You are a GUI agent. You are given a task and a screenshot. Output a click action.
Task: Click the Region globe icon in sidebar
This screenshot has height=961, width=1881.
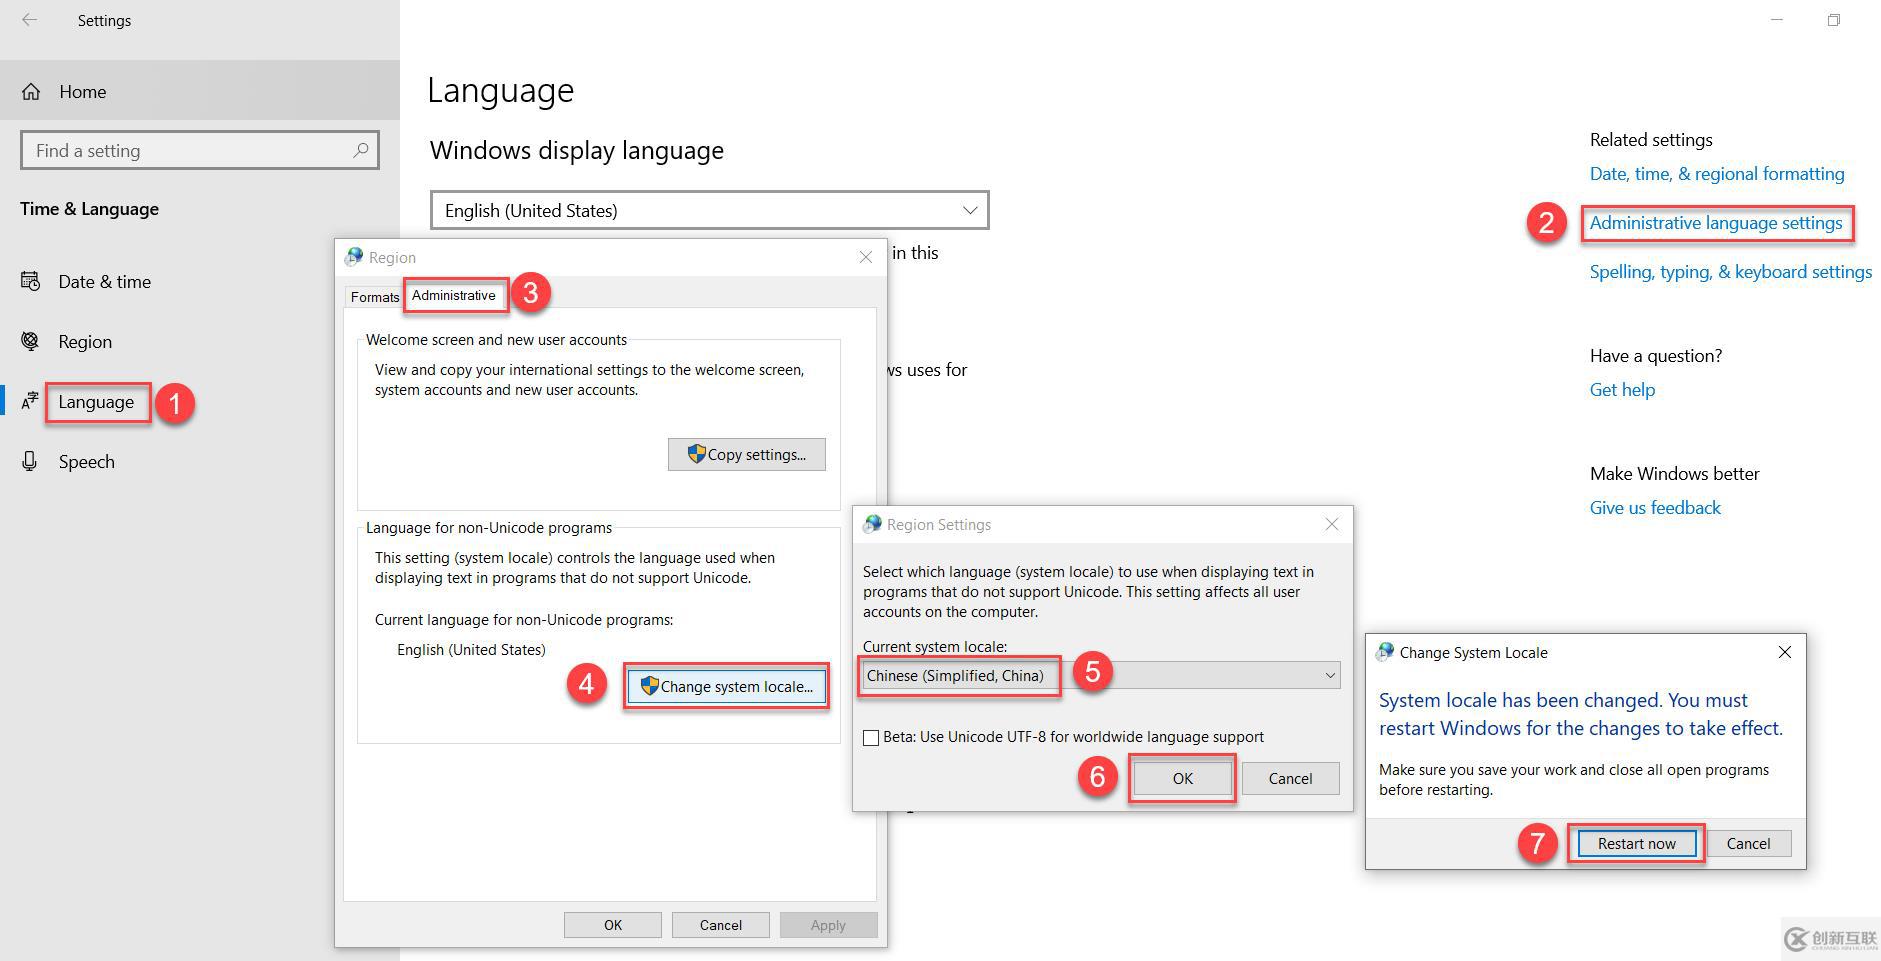tap(31, 342)
